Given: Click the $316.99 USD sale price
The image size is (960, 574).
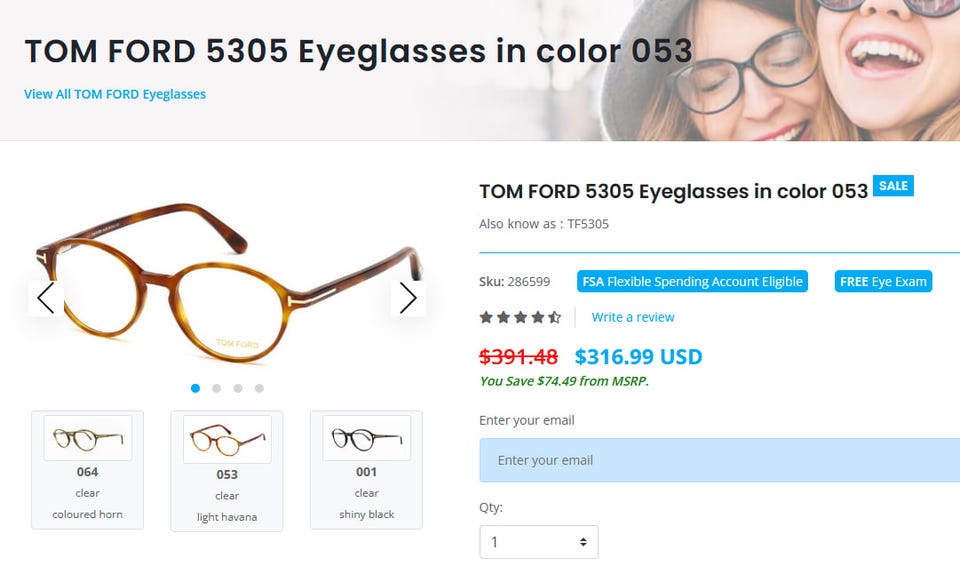Looking at the screenshot, I should point(638,357).
